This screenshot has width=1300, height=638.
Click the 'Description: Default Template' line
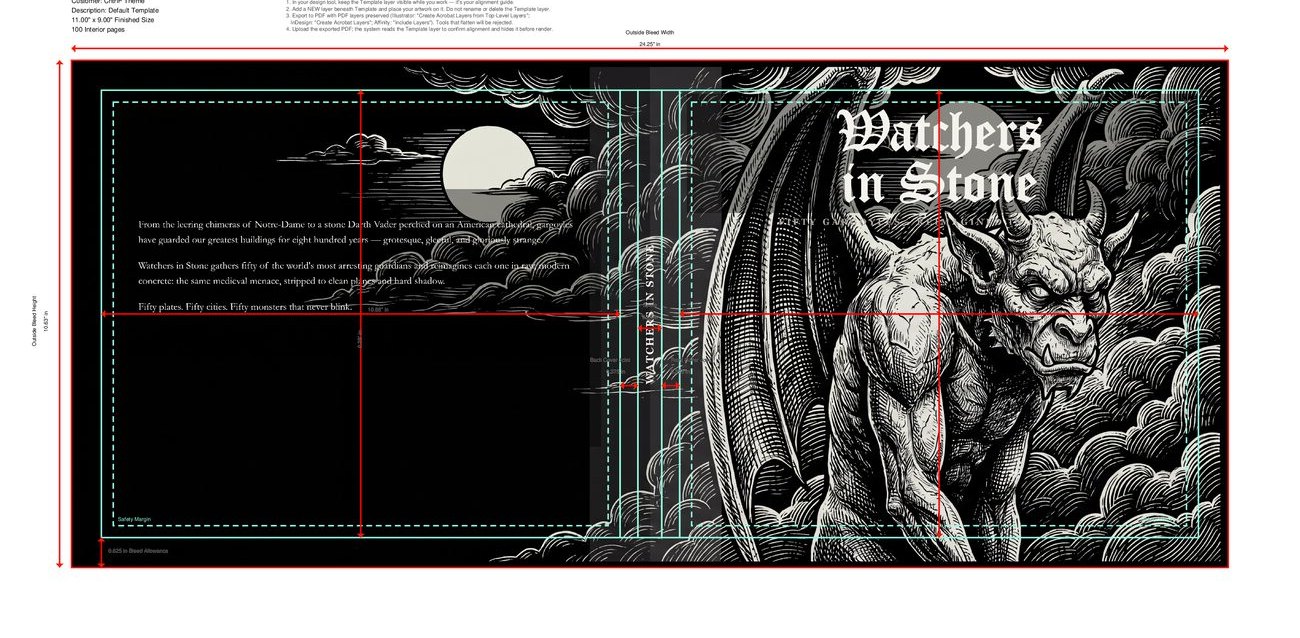click(115, 10)
